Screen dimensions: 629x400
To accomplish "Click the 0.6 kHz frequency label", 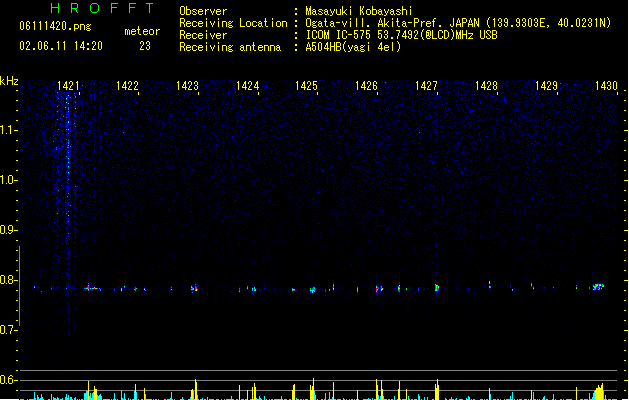I will pyautogui.click(x=8, y=380).
